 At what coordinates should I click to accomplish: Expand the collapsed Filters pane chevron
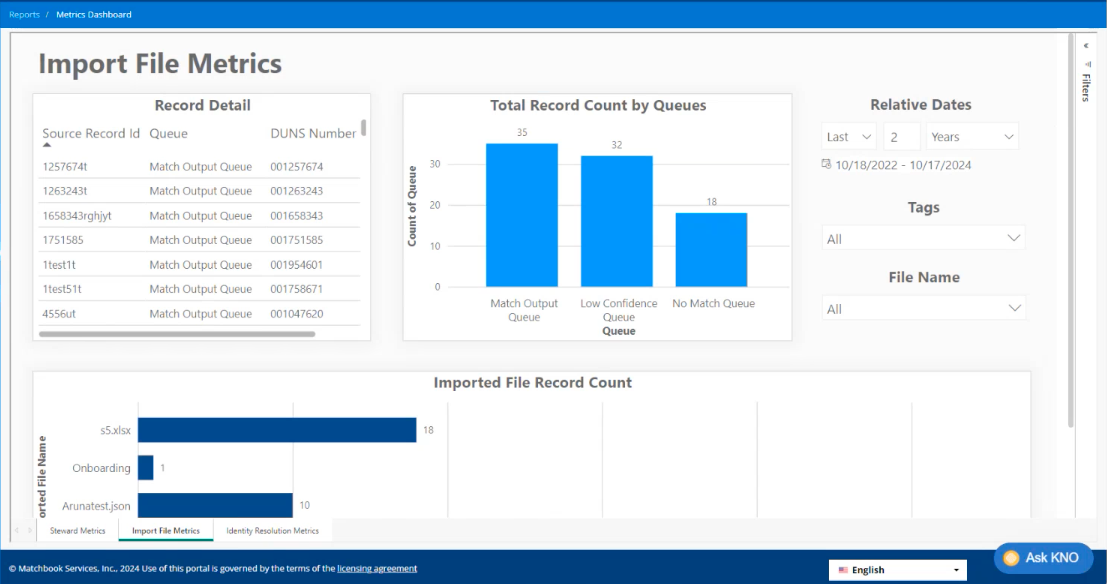(1086, 46)
